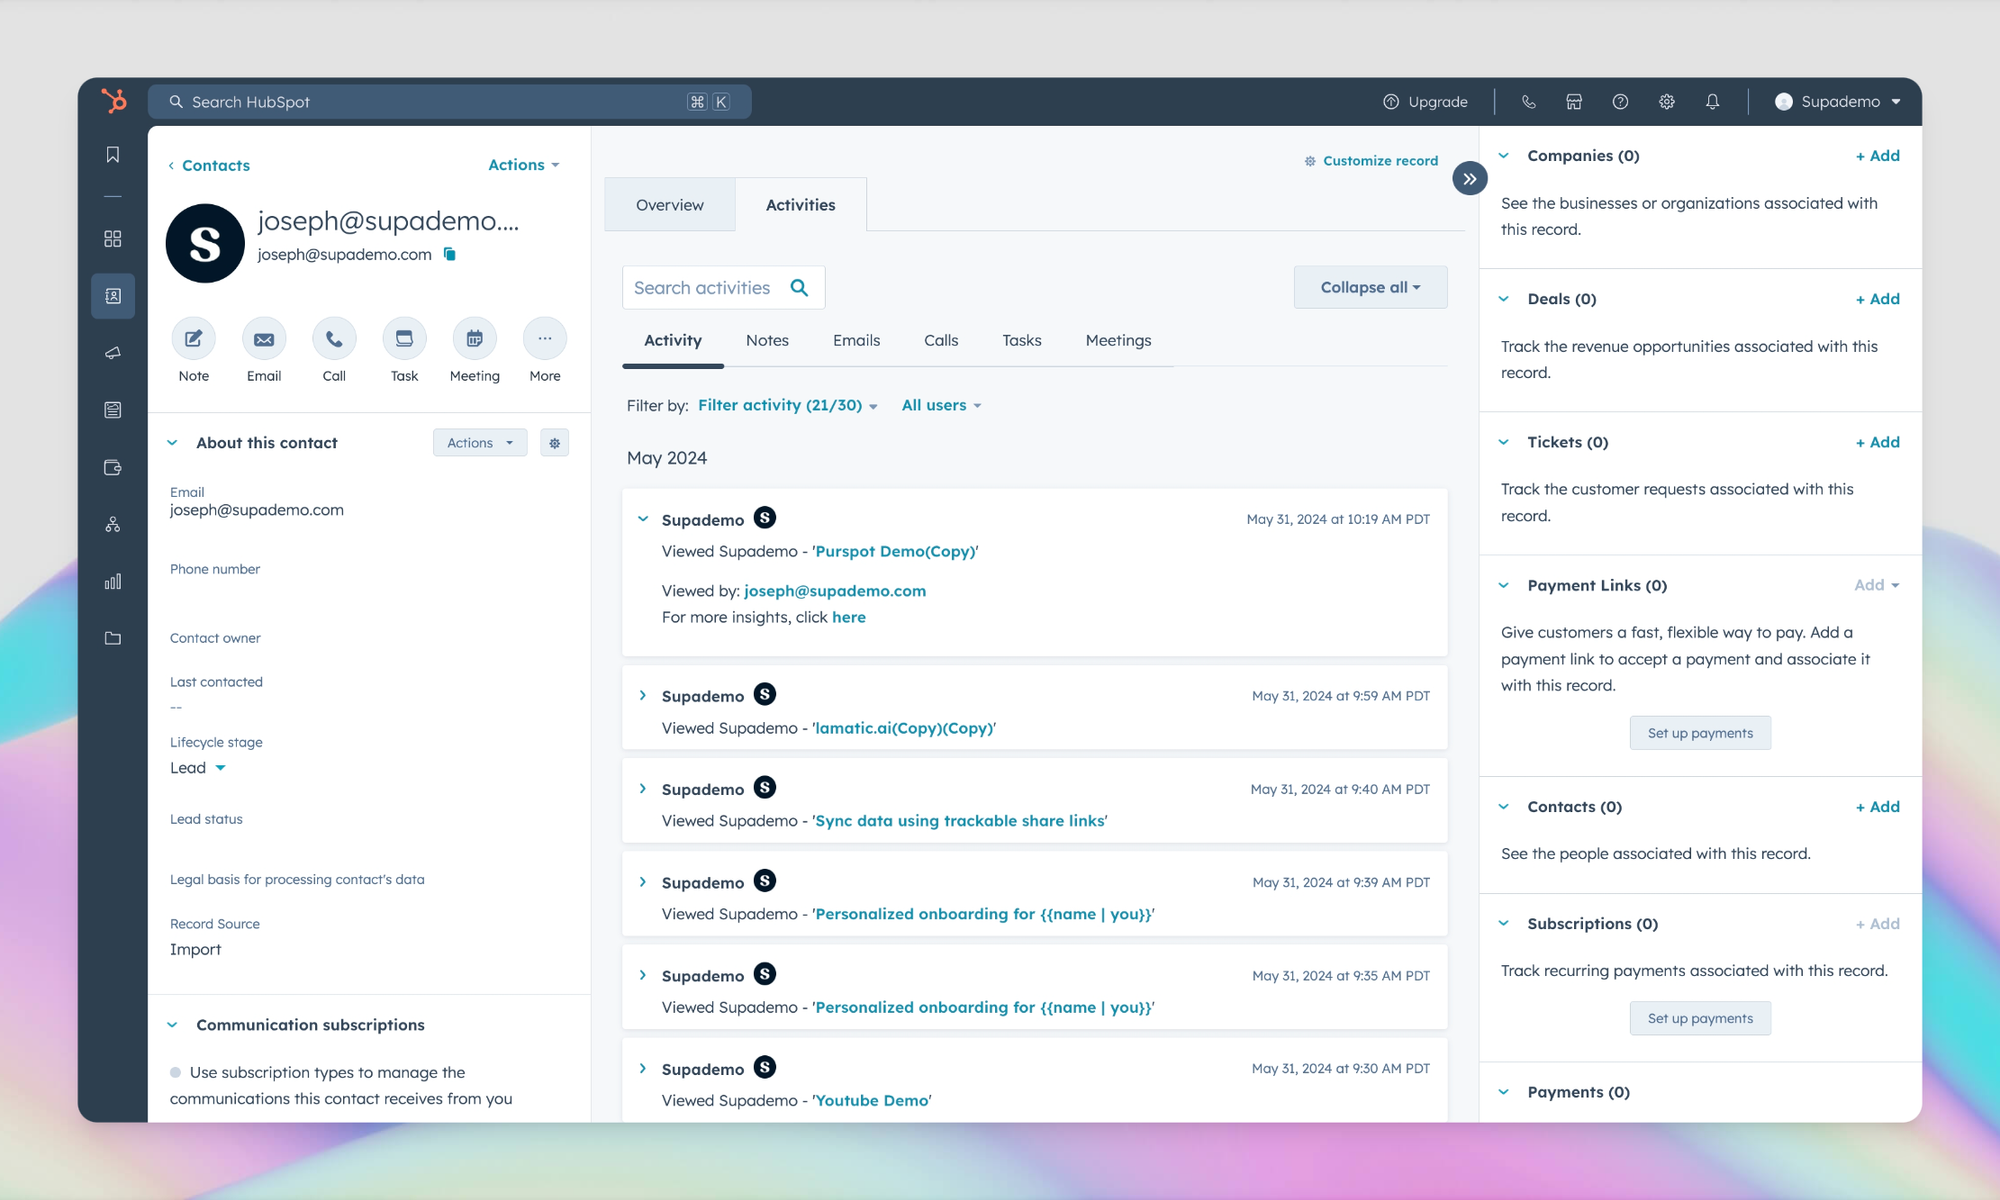Collapse the Purspot Demo(Copy) activity card

(643, 519)
